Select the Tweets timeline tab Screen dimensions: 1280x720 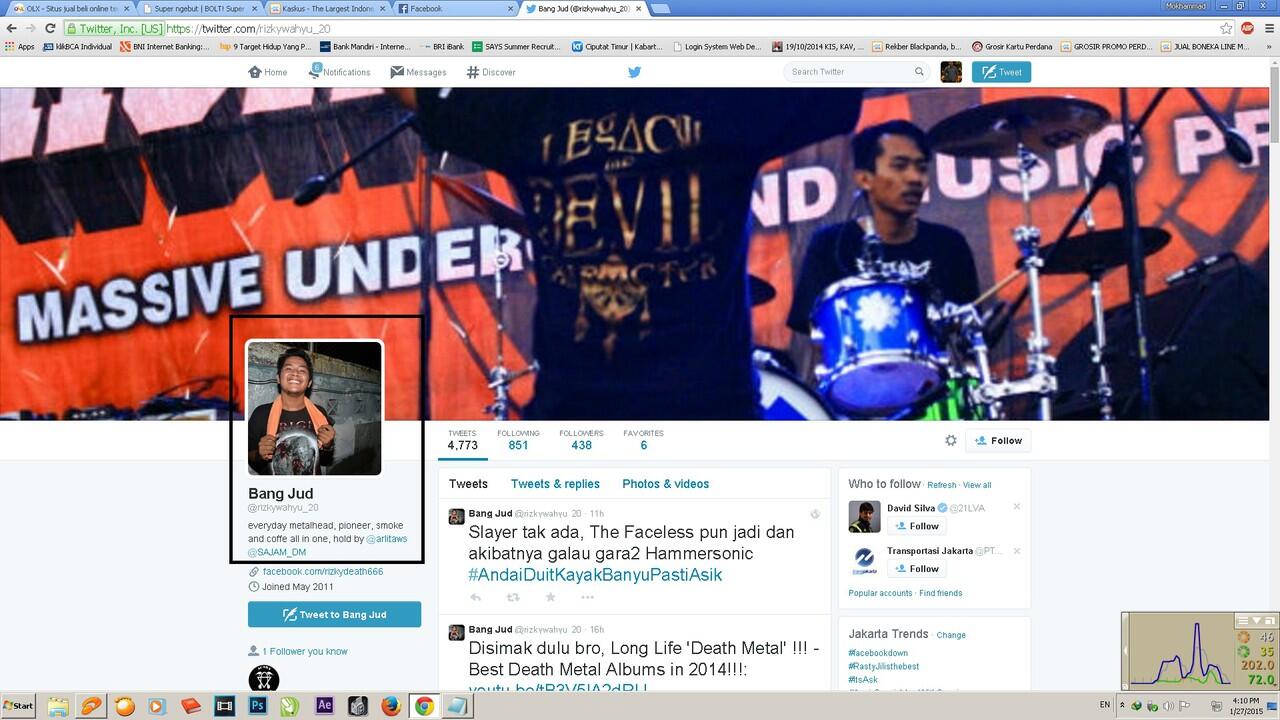(468, 484)
